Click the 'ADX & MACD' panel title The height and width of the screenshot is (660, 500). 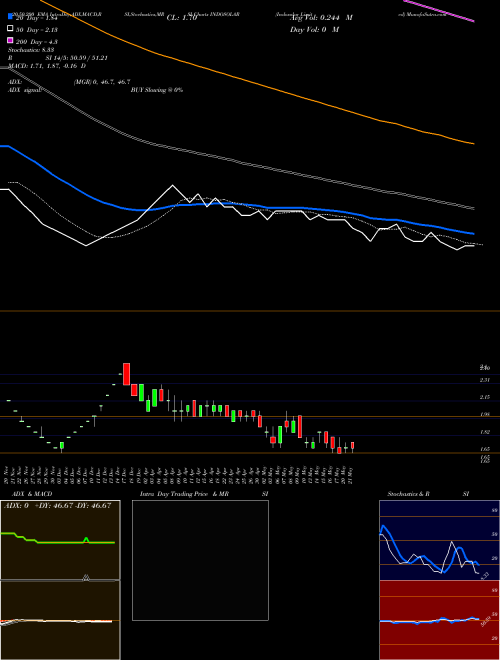pyautogui.click(x=32, y=494)
